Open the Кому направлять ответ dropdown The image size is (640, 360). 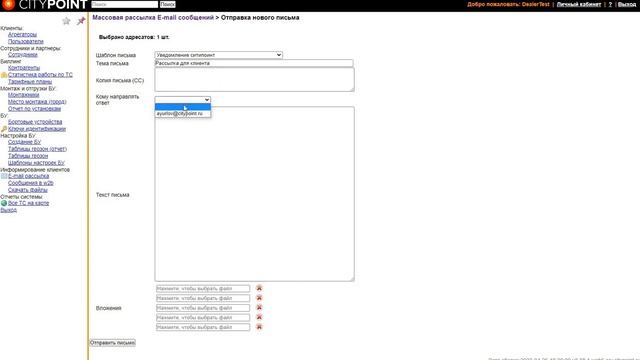click(182, 100)
